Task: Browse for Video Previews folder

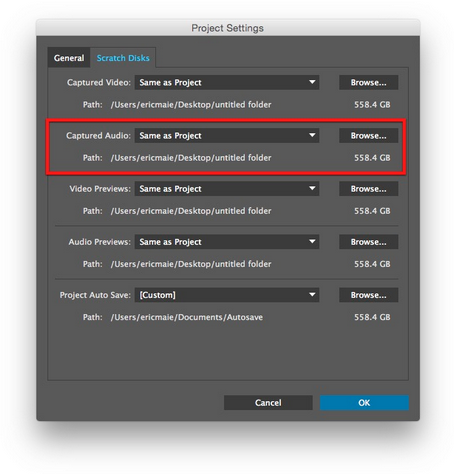Action: coord(368,189)
